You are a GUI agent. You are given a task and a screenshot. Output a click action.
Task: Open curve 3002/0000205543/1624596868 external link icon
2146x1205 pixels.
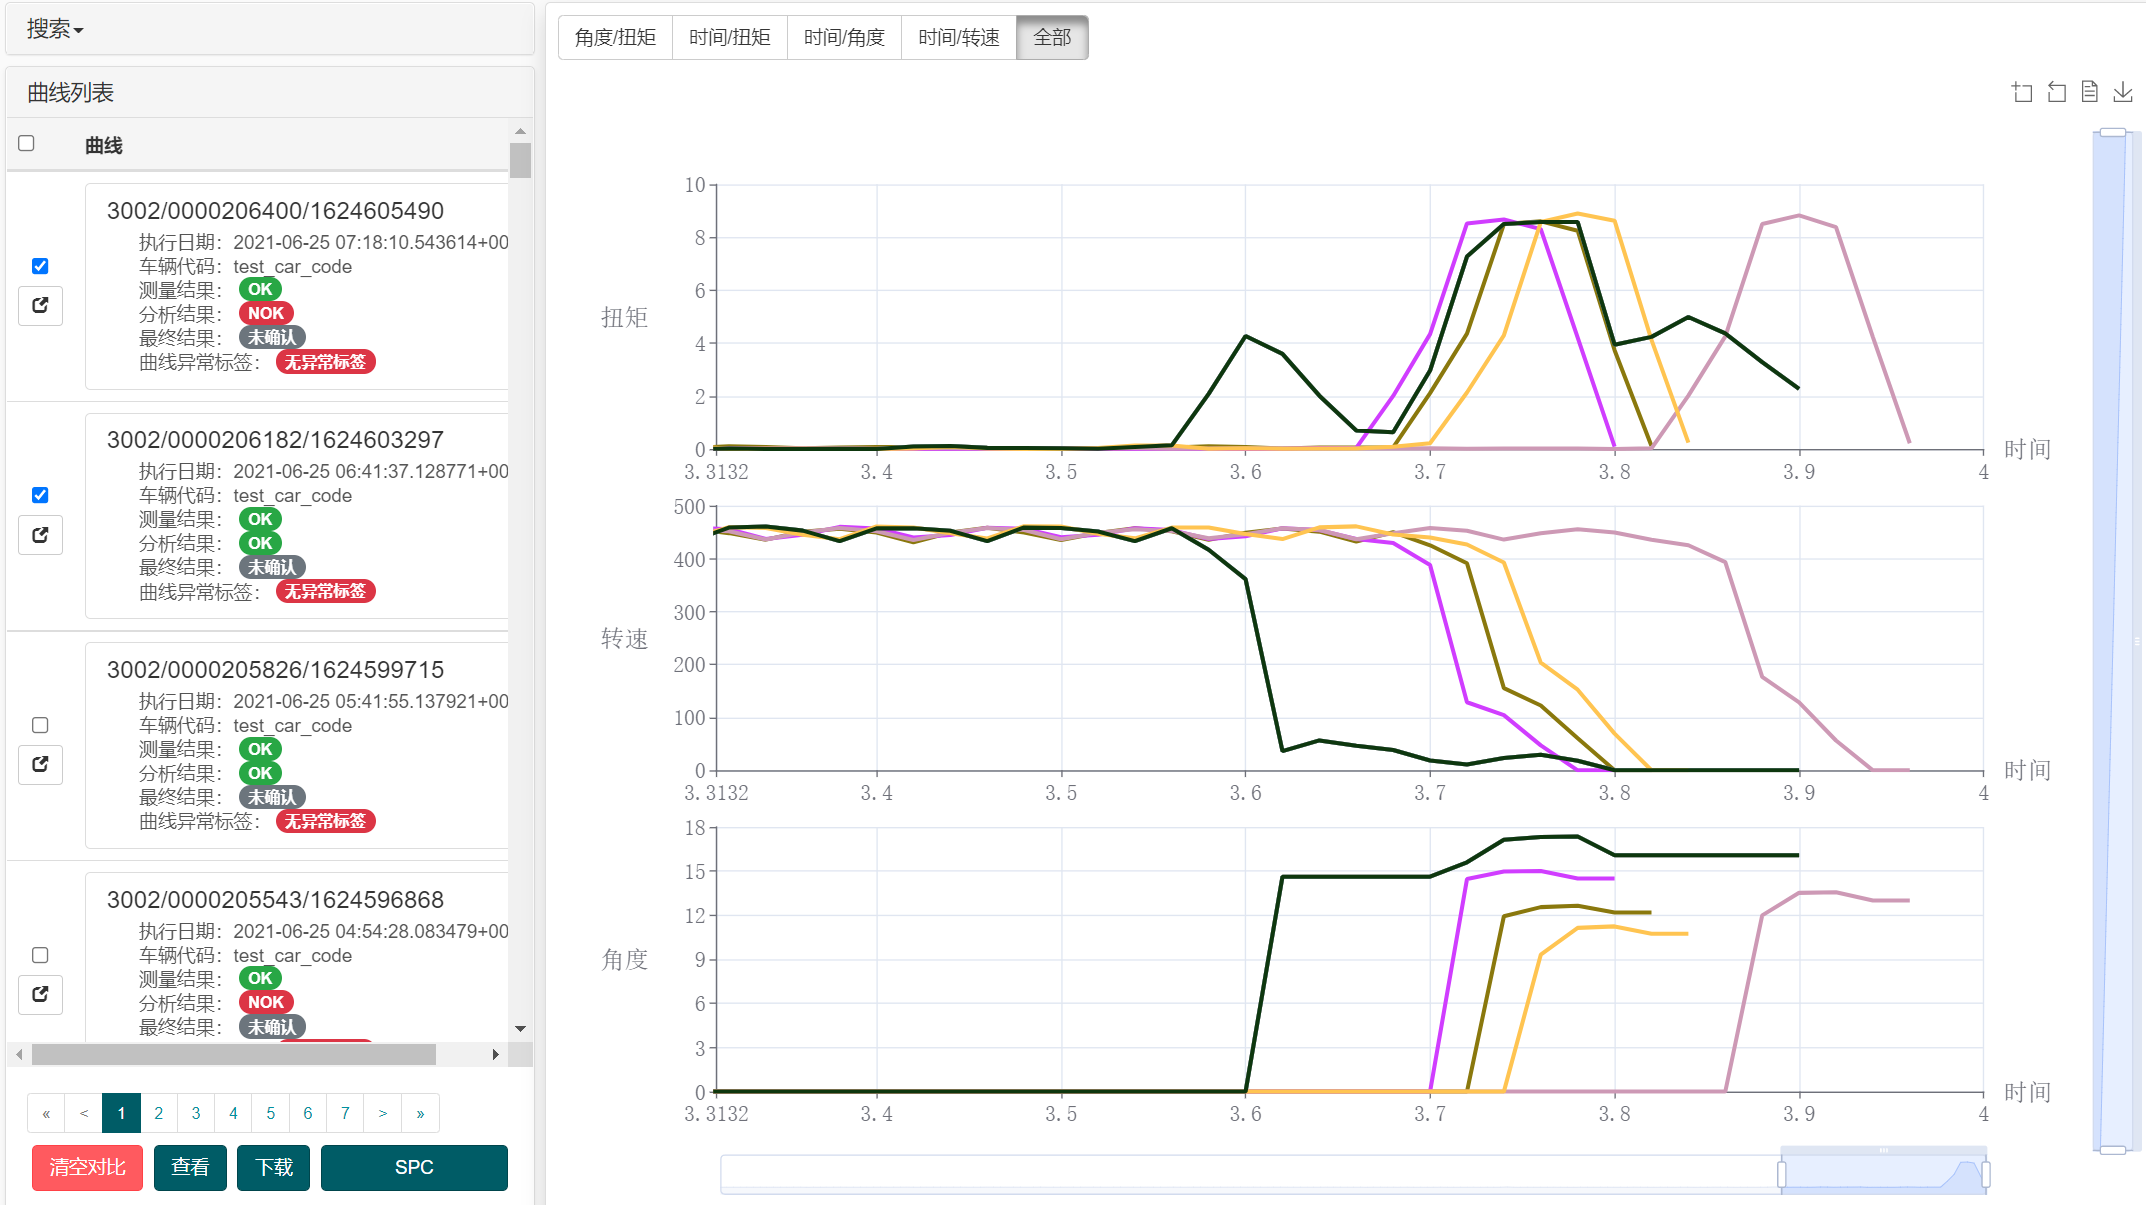(x=40, y=994)
